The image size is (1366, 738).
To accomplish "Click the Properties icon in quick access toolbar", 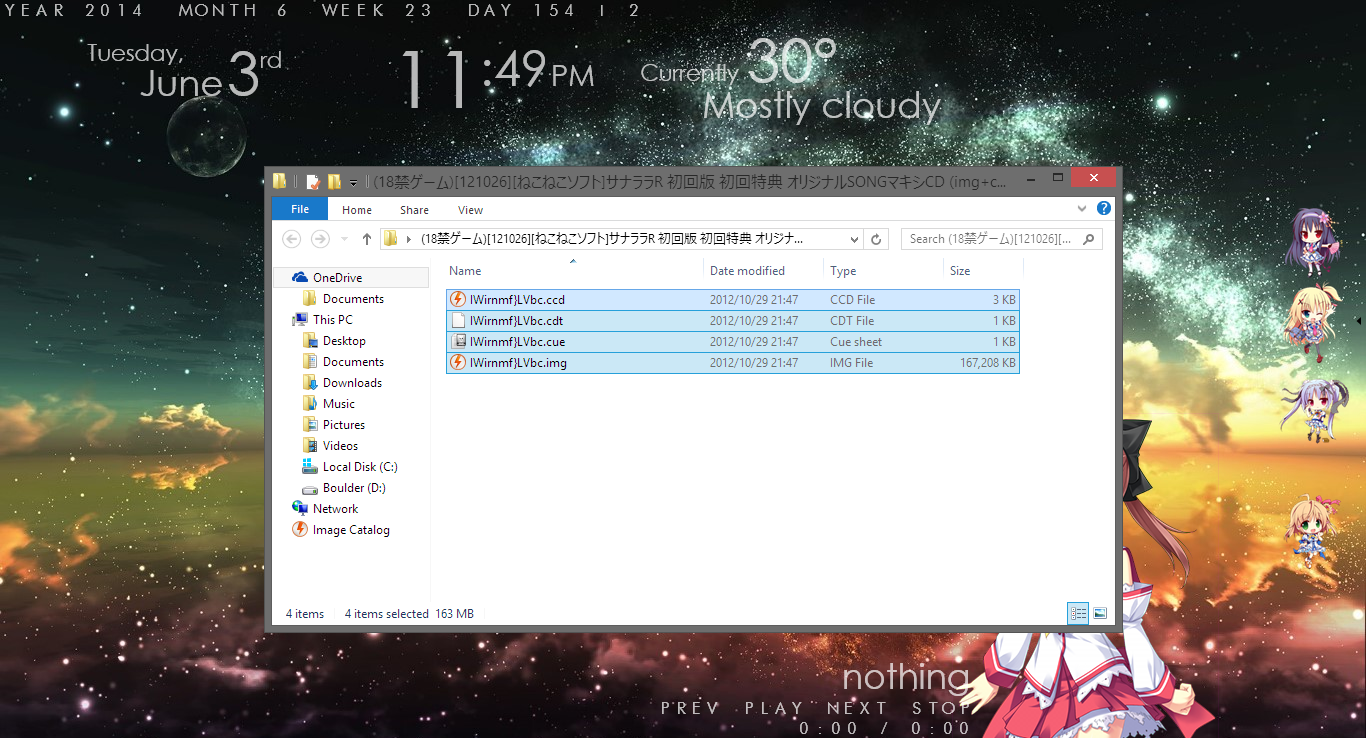I will click(x=313, y=182).
